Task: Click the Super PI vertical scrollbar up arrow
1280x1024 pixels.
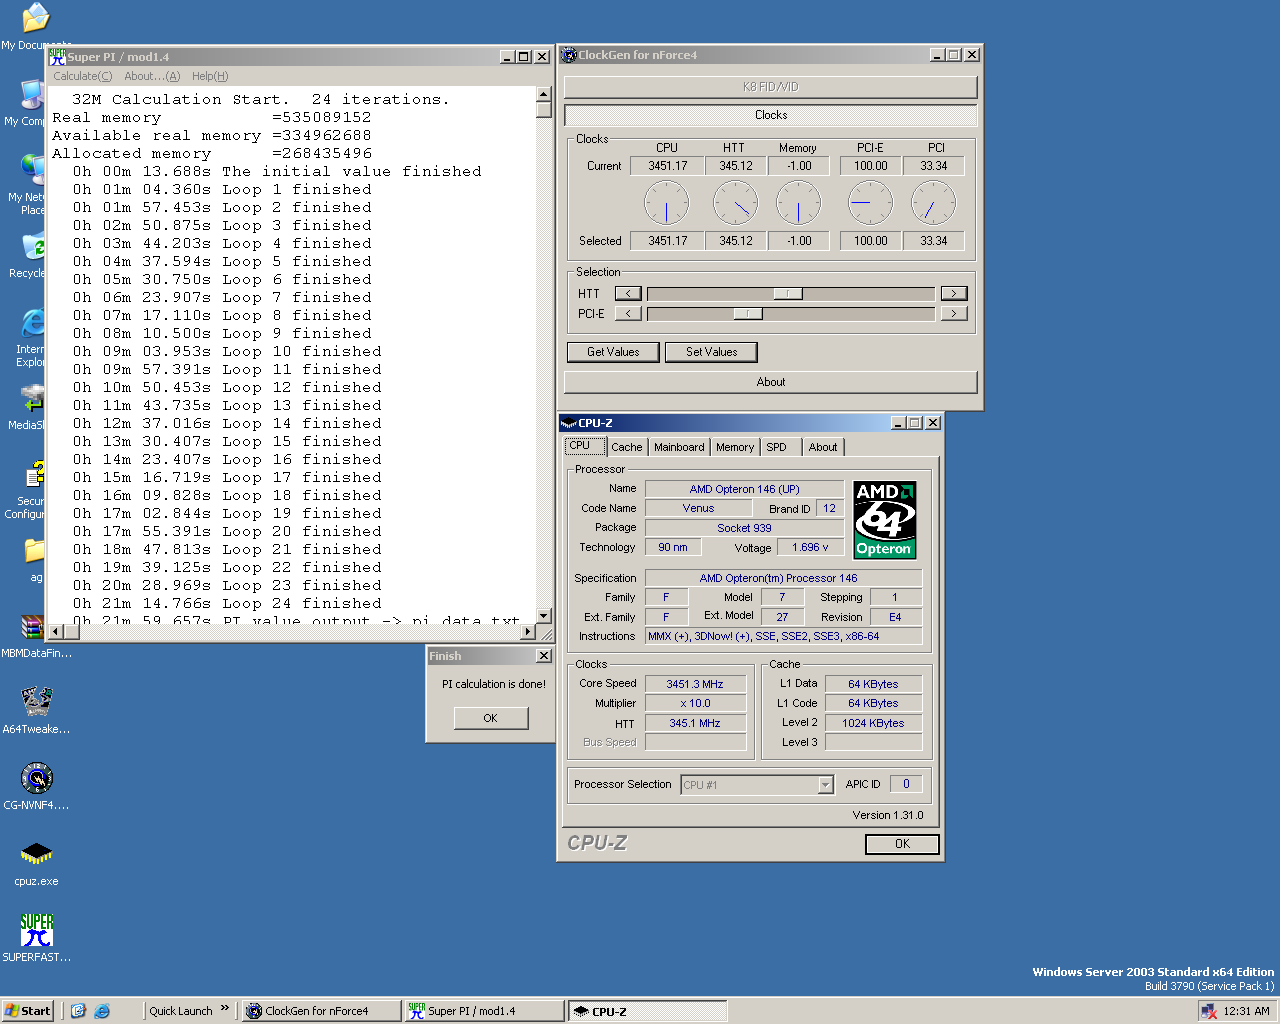Action: (544, 94)
